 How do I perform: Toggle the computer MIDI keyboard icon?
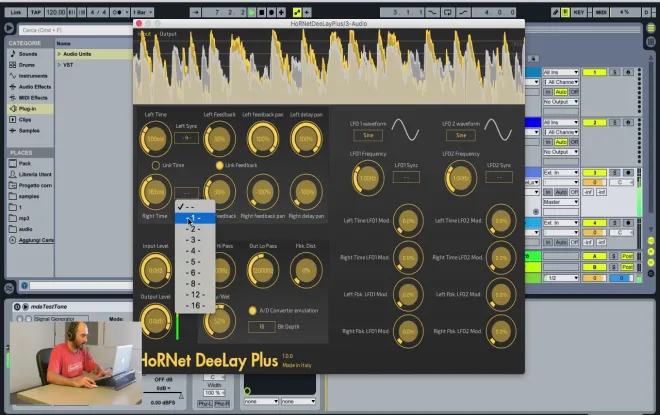(x=565, y=12)
